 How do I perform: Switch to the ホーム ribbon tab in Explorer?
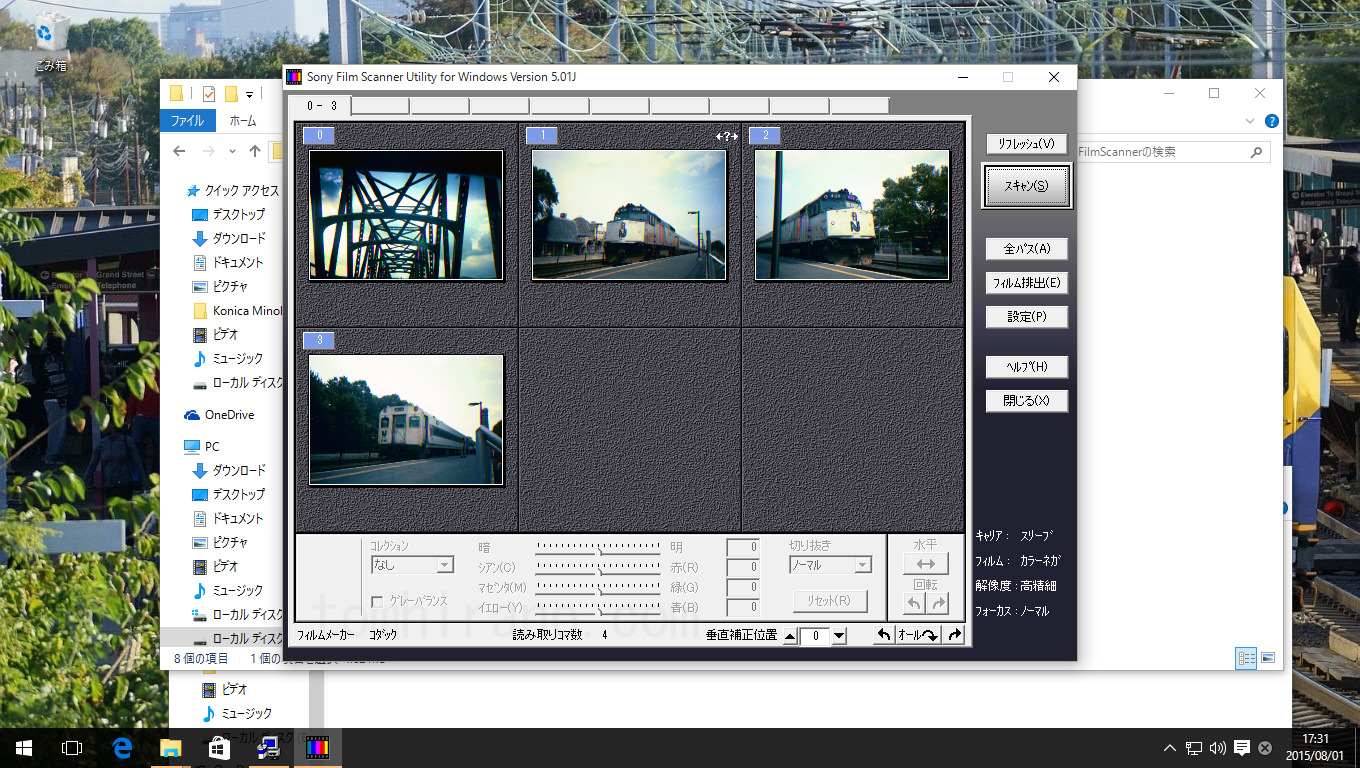[242, 121]
